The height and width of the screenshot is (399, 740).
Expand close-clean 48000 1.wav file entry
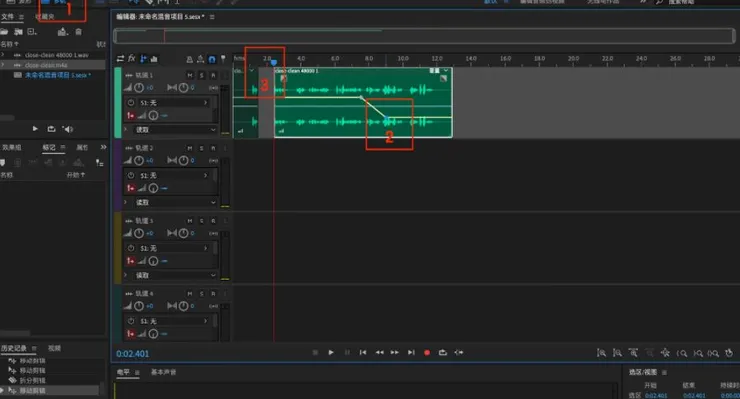[3, 55]
